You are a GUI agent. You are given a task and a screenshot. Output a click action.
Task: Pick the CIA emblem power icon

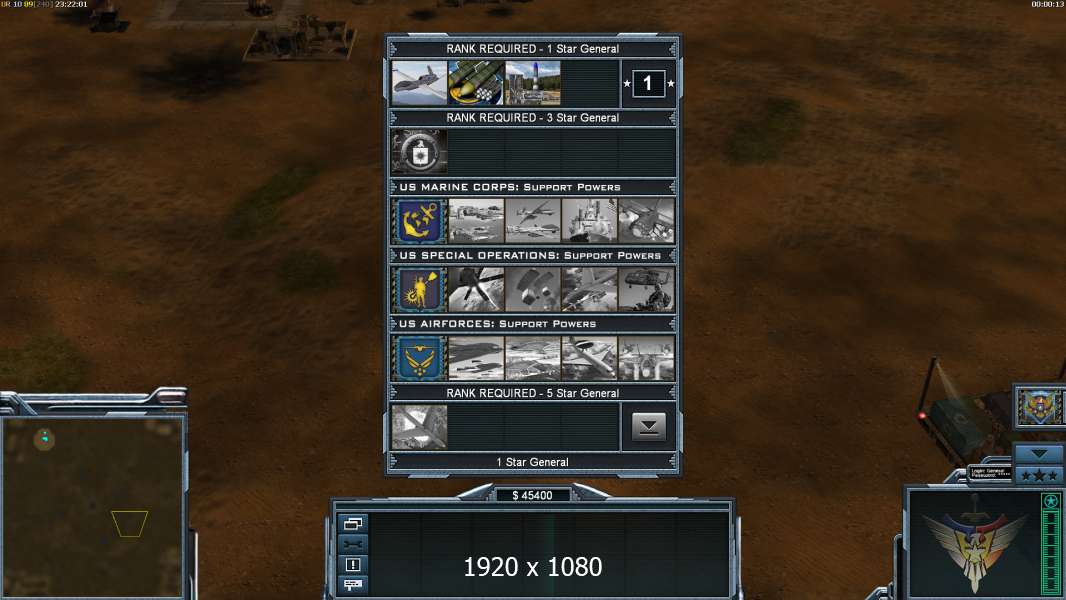point(419,152)
